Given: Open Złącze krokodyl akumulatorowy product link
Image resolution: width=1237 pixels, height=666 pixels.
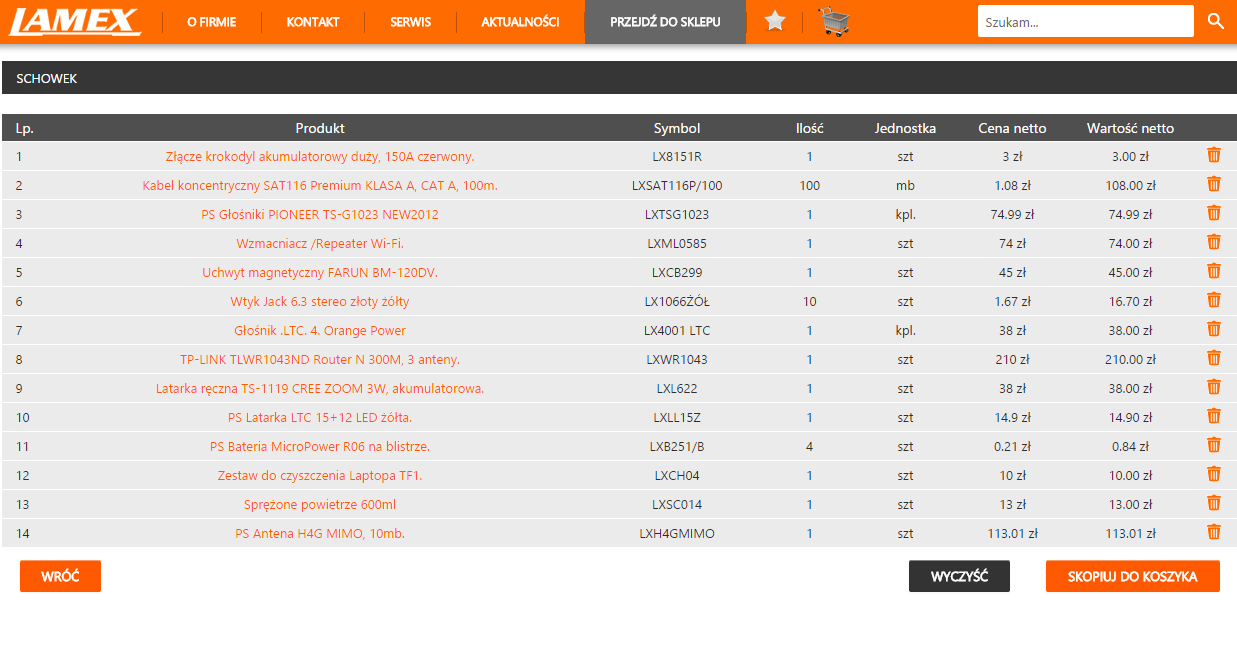Looking at the screenshot, I should point(320,157).
